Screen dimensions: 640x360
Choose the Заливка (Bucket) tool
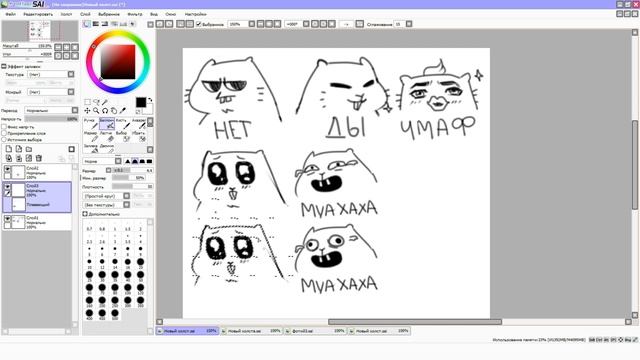tap(90, 148)
